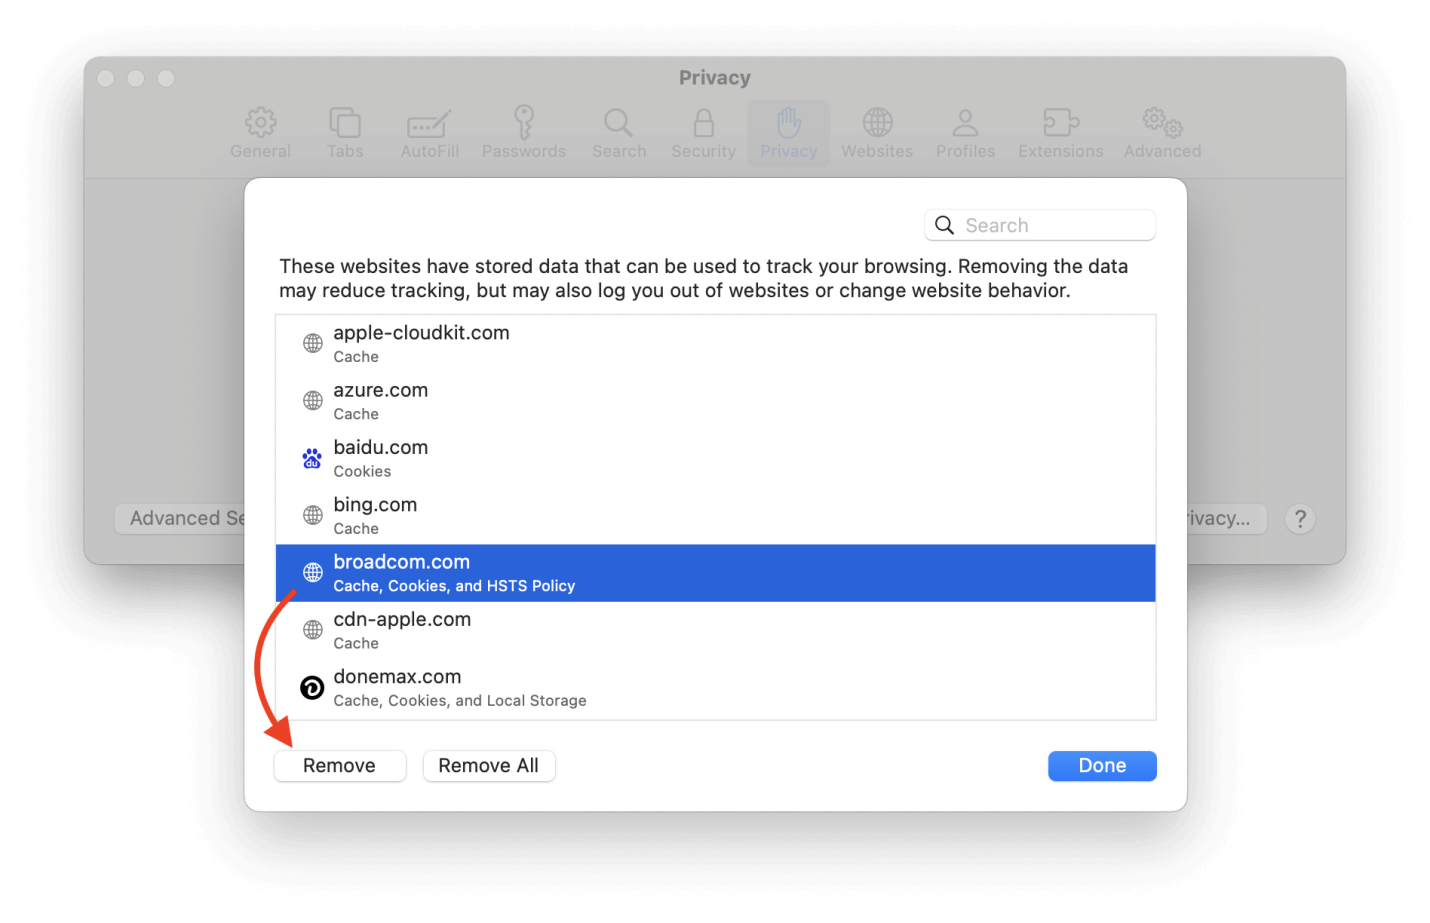Viewport: 1430px width, 923px height.
Task: Click the Remove button
Action: click(340, 765)
